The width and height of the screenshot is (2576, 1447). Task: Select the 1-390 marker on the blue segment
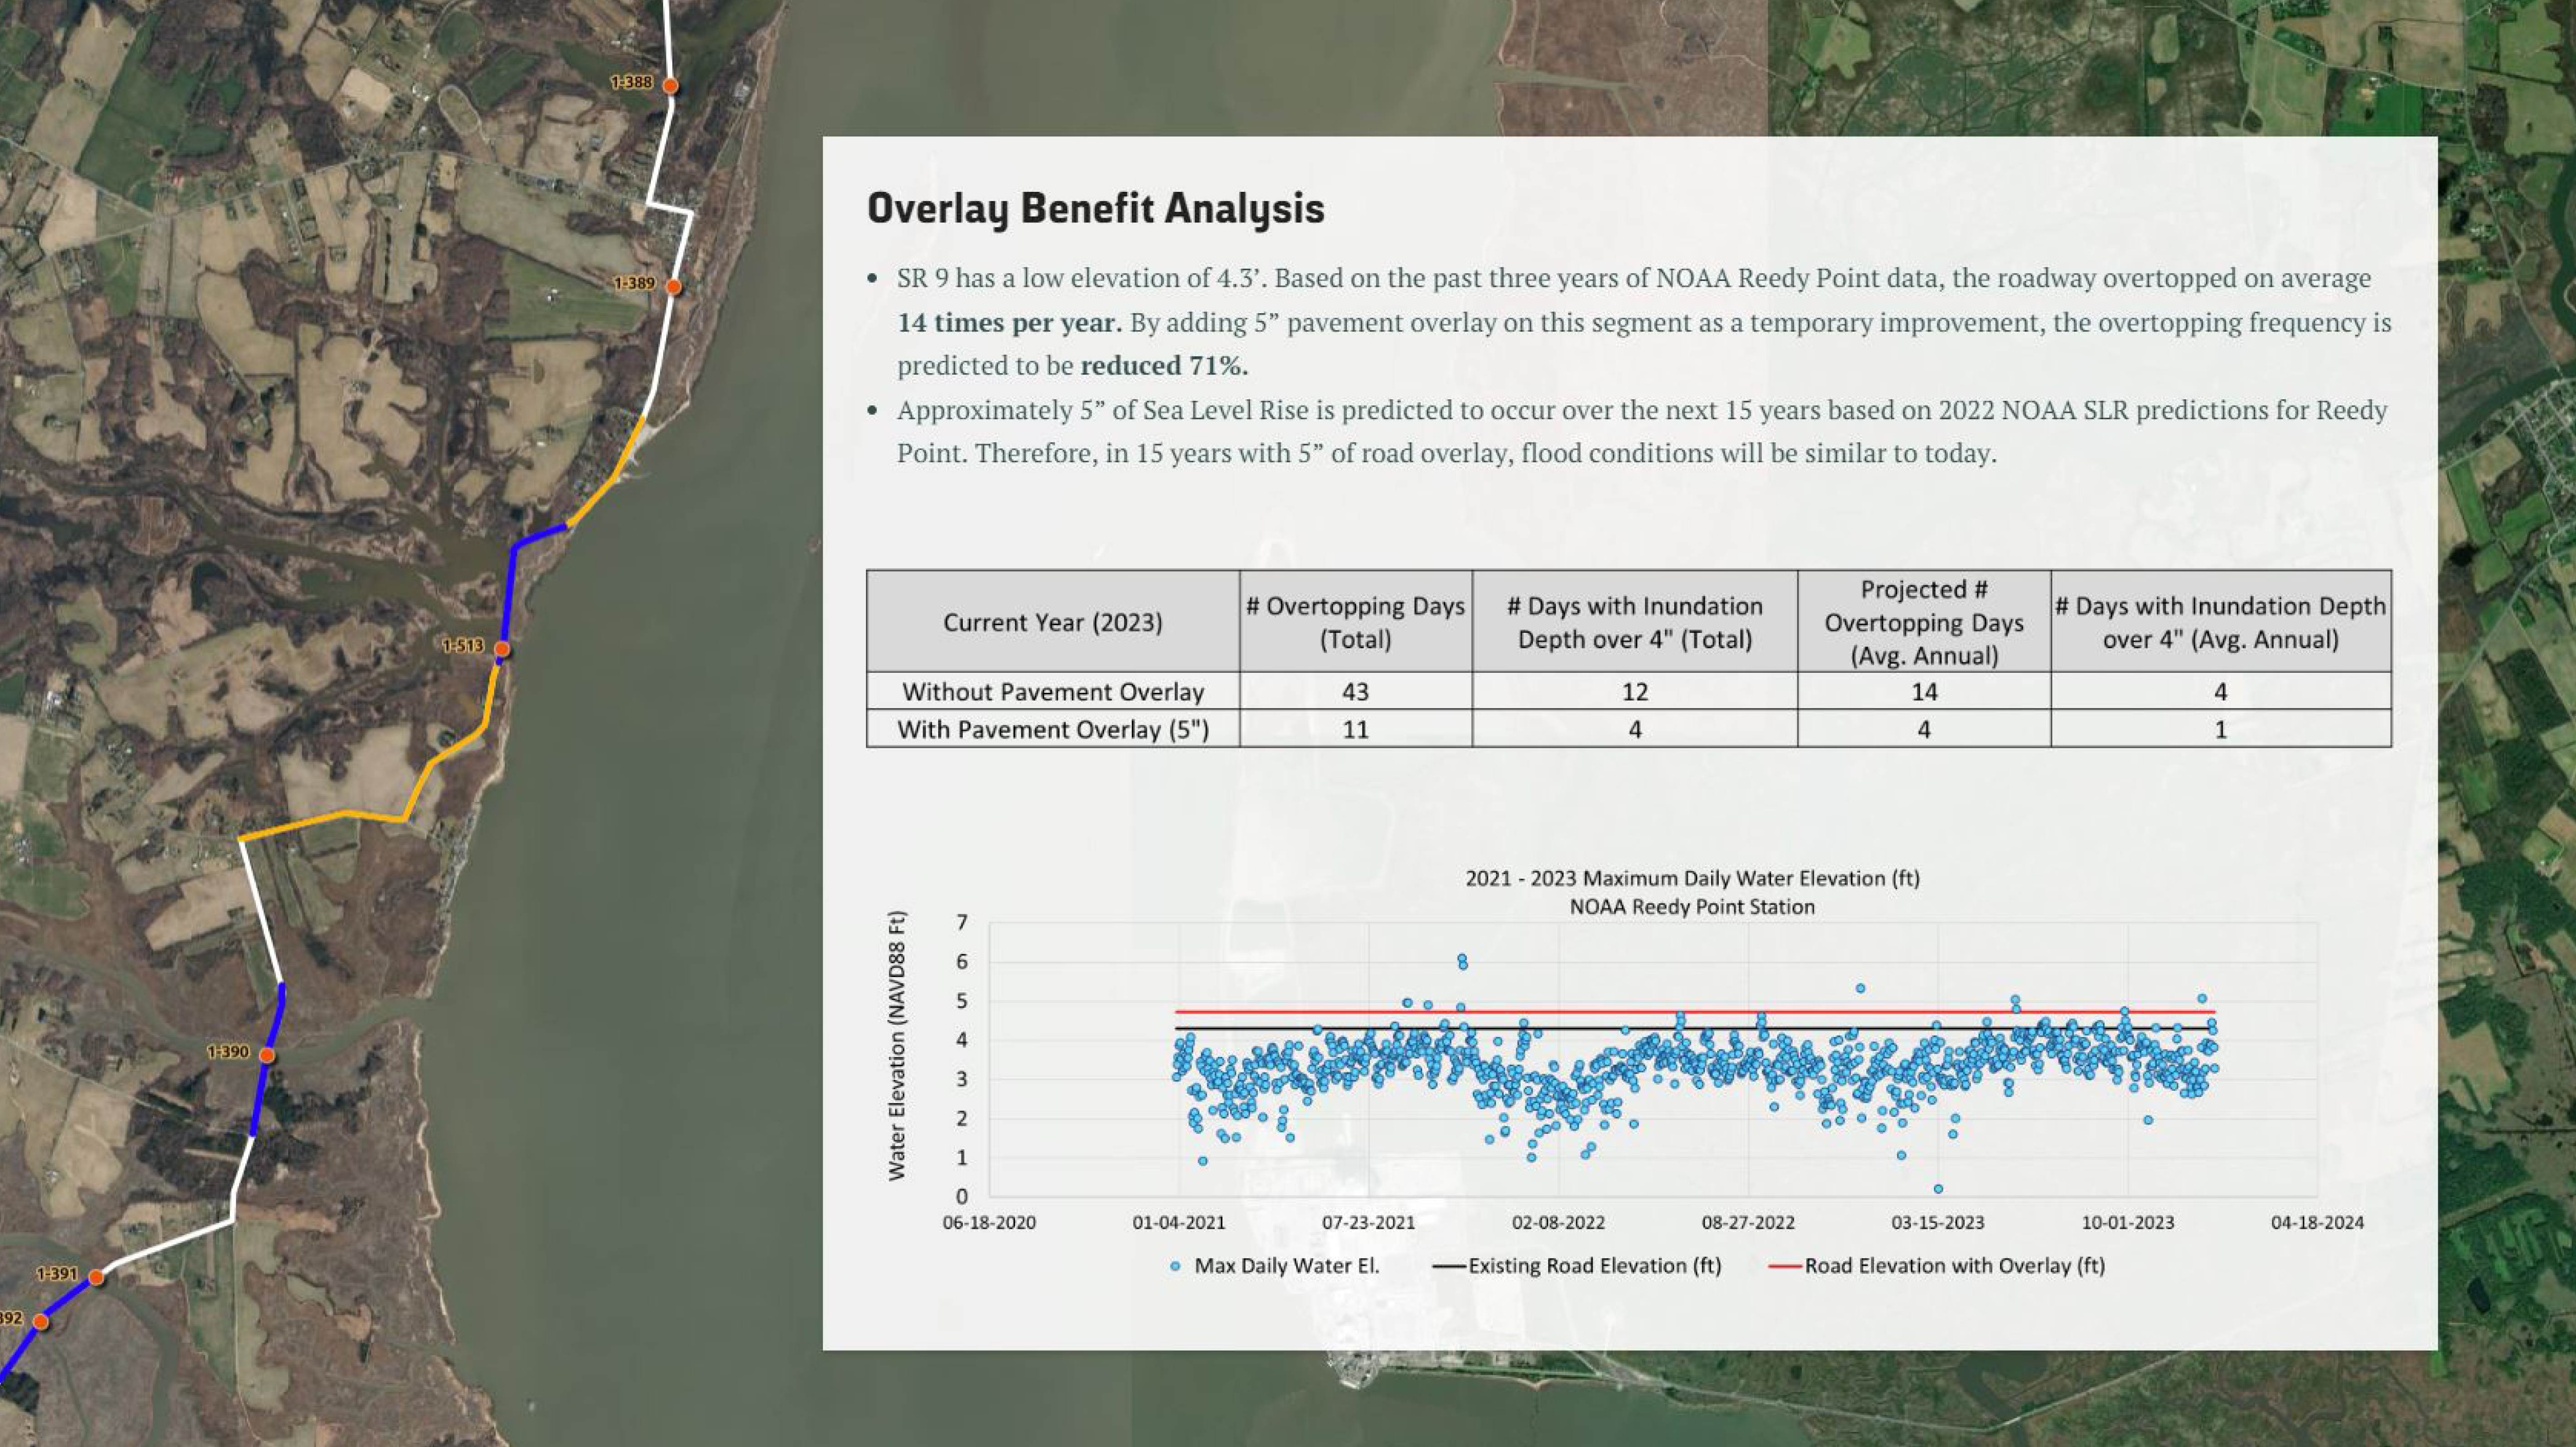tap(267, 1055)
